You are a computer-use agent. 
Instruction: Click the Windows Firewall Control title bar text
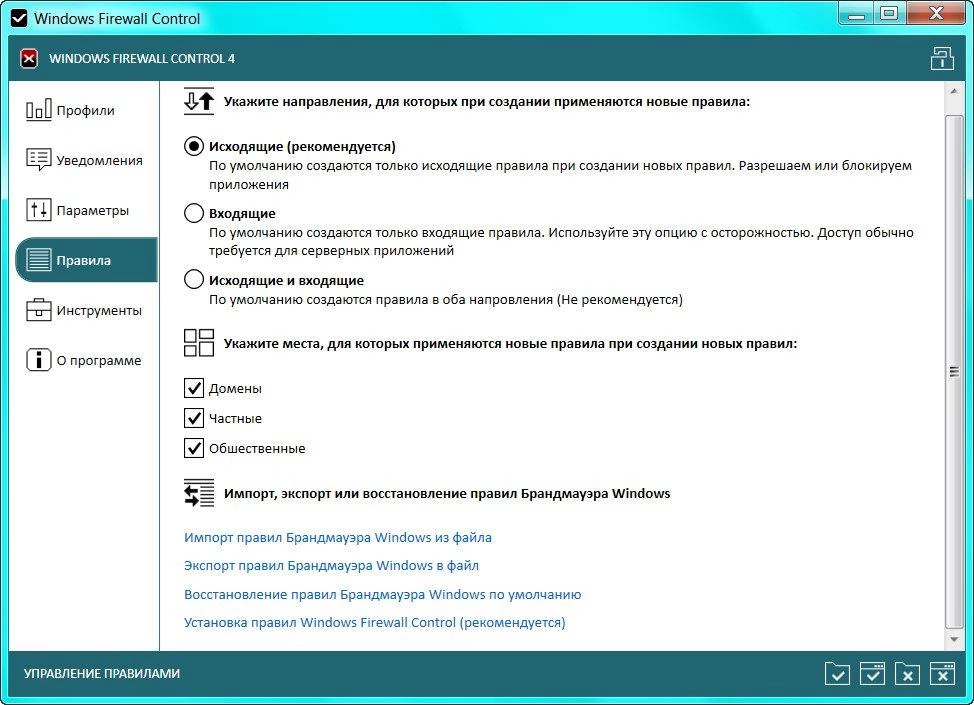click(117, 19)
